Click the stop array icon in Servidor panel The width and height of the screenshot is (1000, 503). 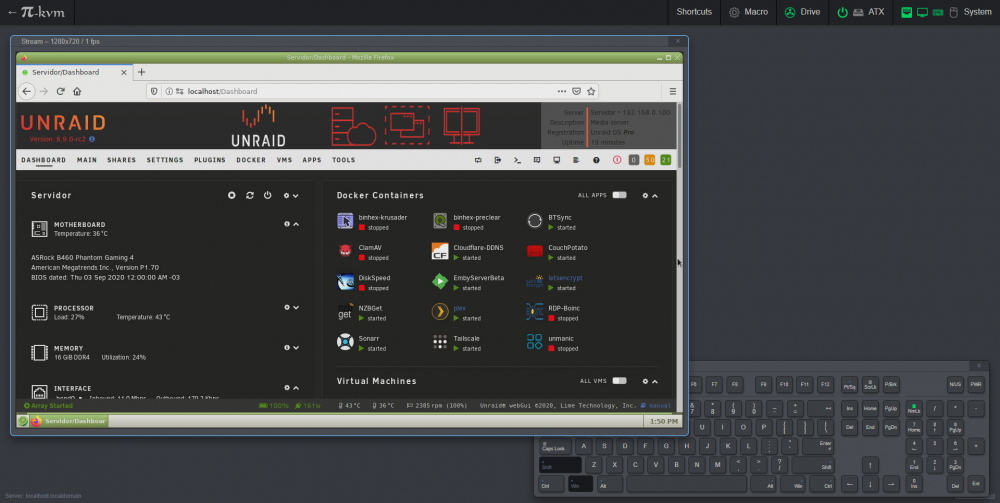tap(232, 195)
